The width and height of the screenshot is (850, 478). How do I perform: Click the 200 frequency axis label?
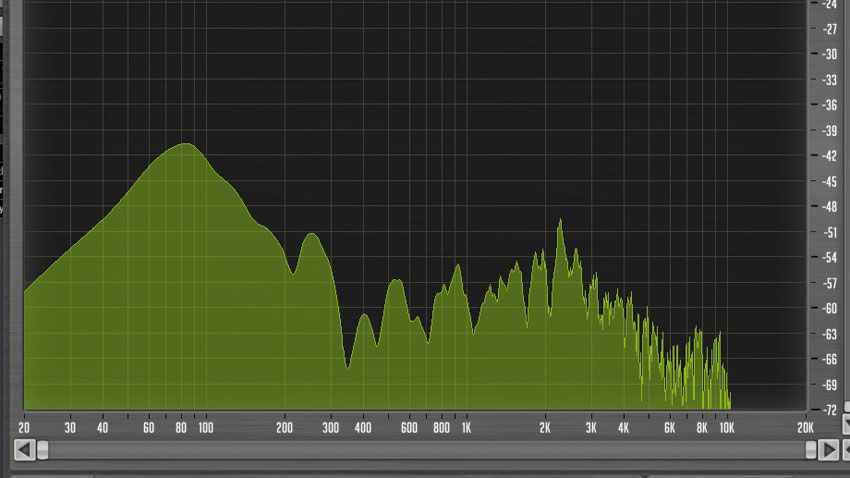pyautogui.click(x=284, y=428)
